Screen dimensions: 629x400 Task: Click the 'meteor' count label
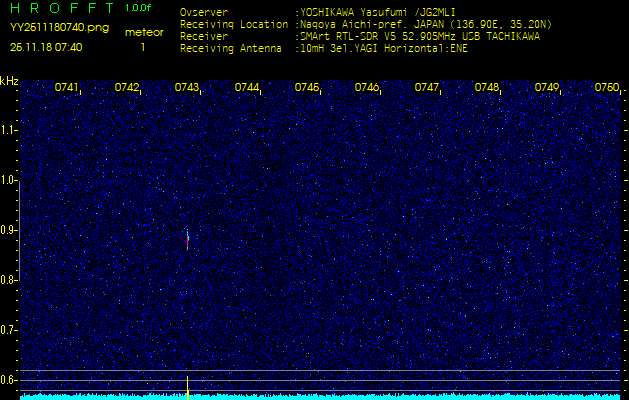pos(144,32)
